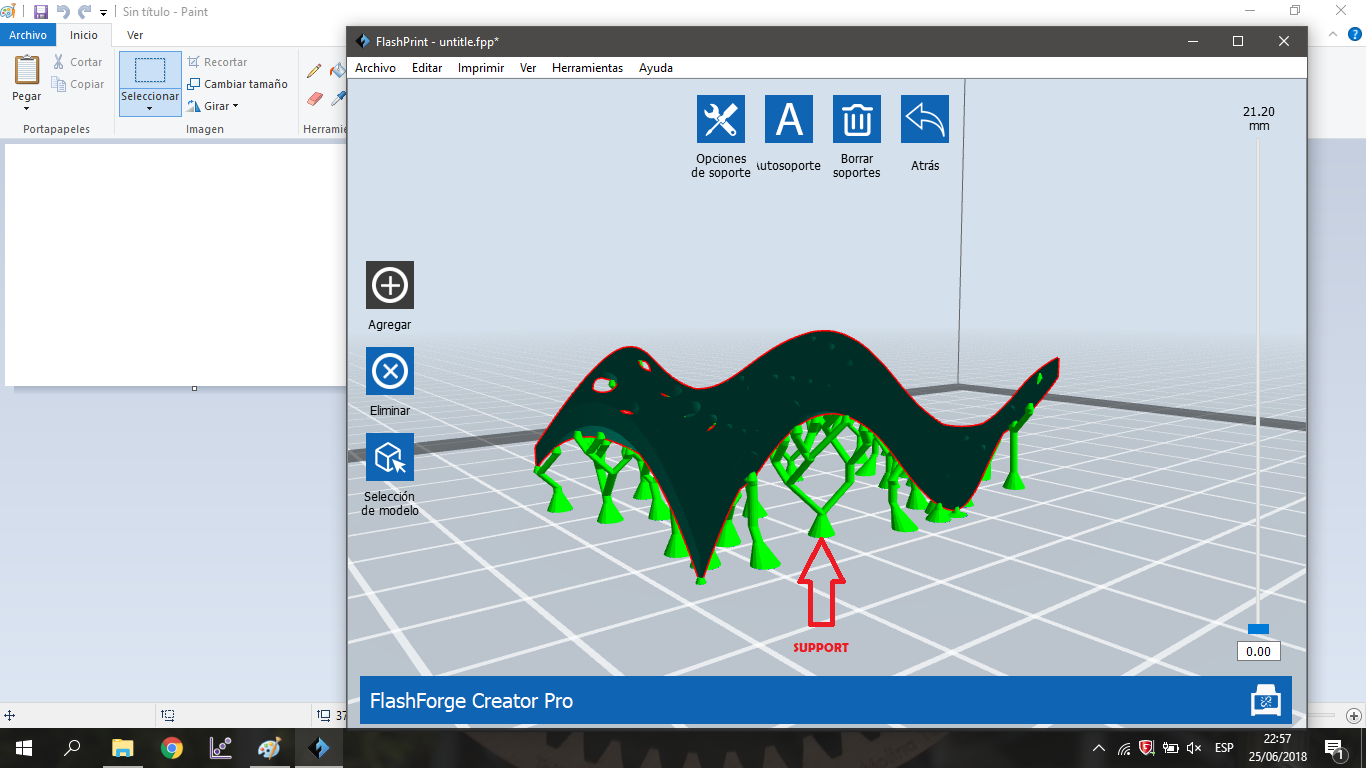Open the Ver menu in FlashPrint
Viewport: 1366px width, 768px height.
[x=528, y=68]
